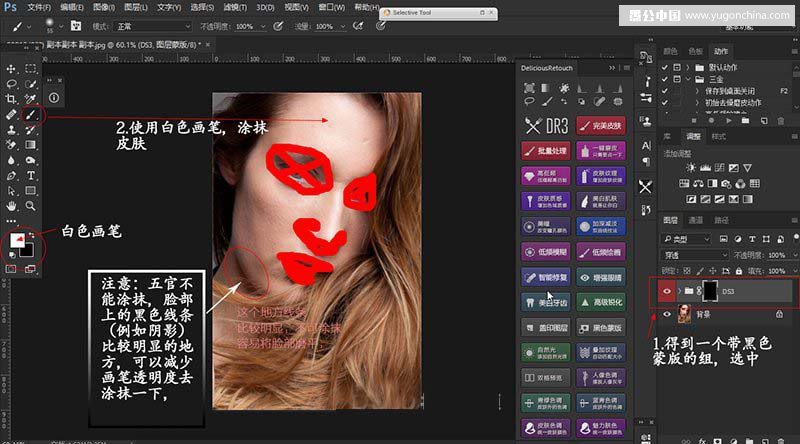Switch to the 色板 tab

point(695,51)
